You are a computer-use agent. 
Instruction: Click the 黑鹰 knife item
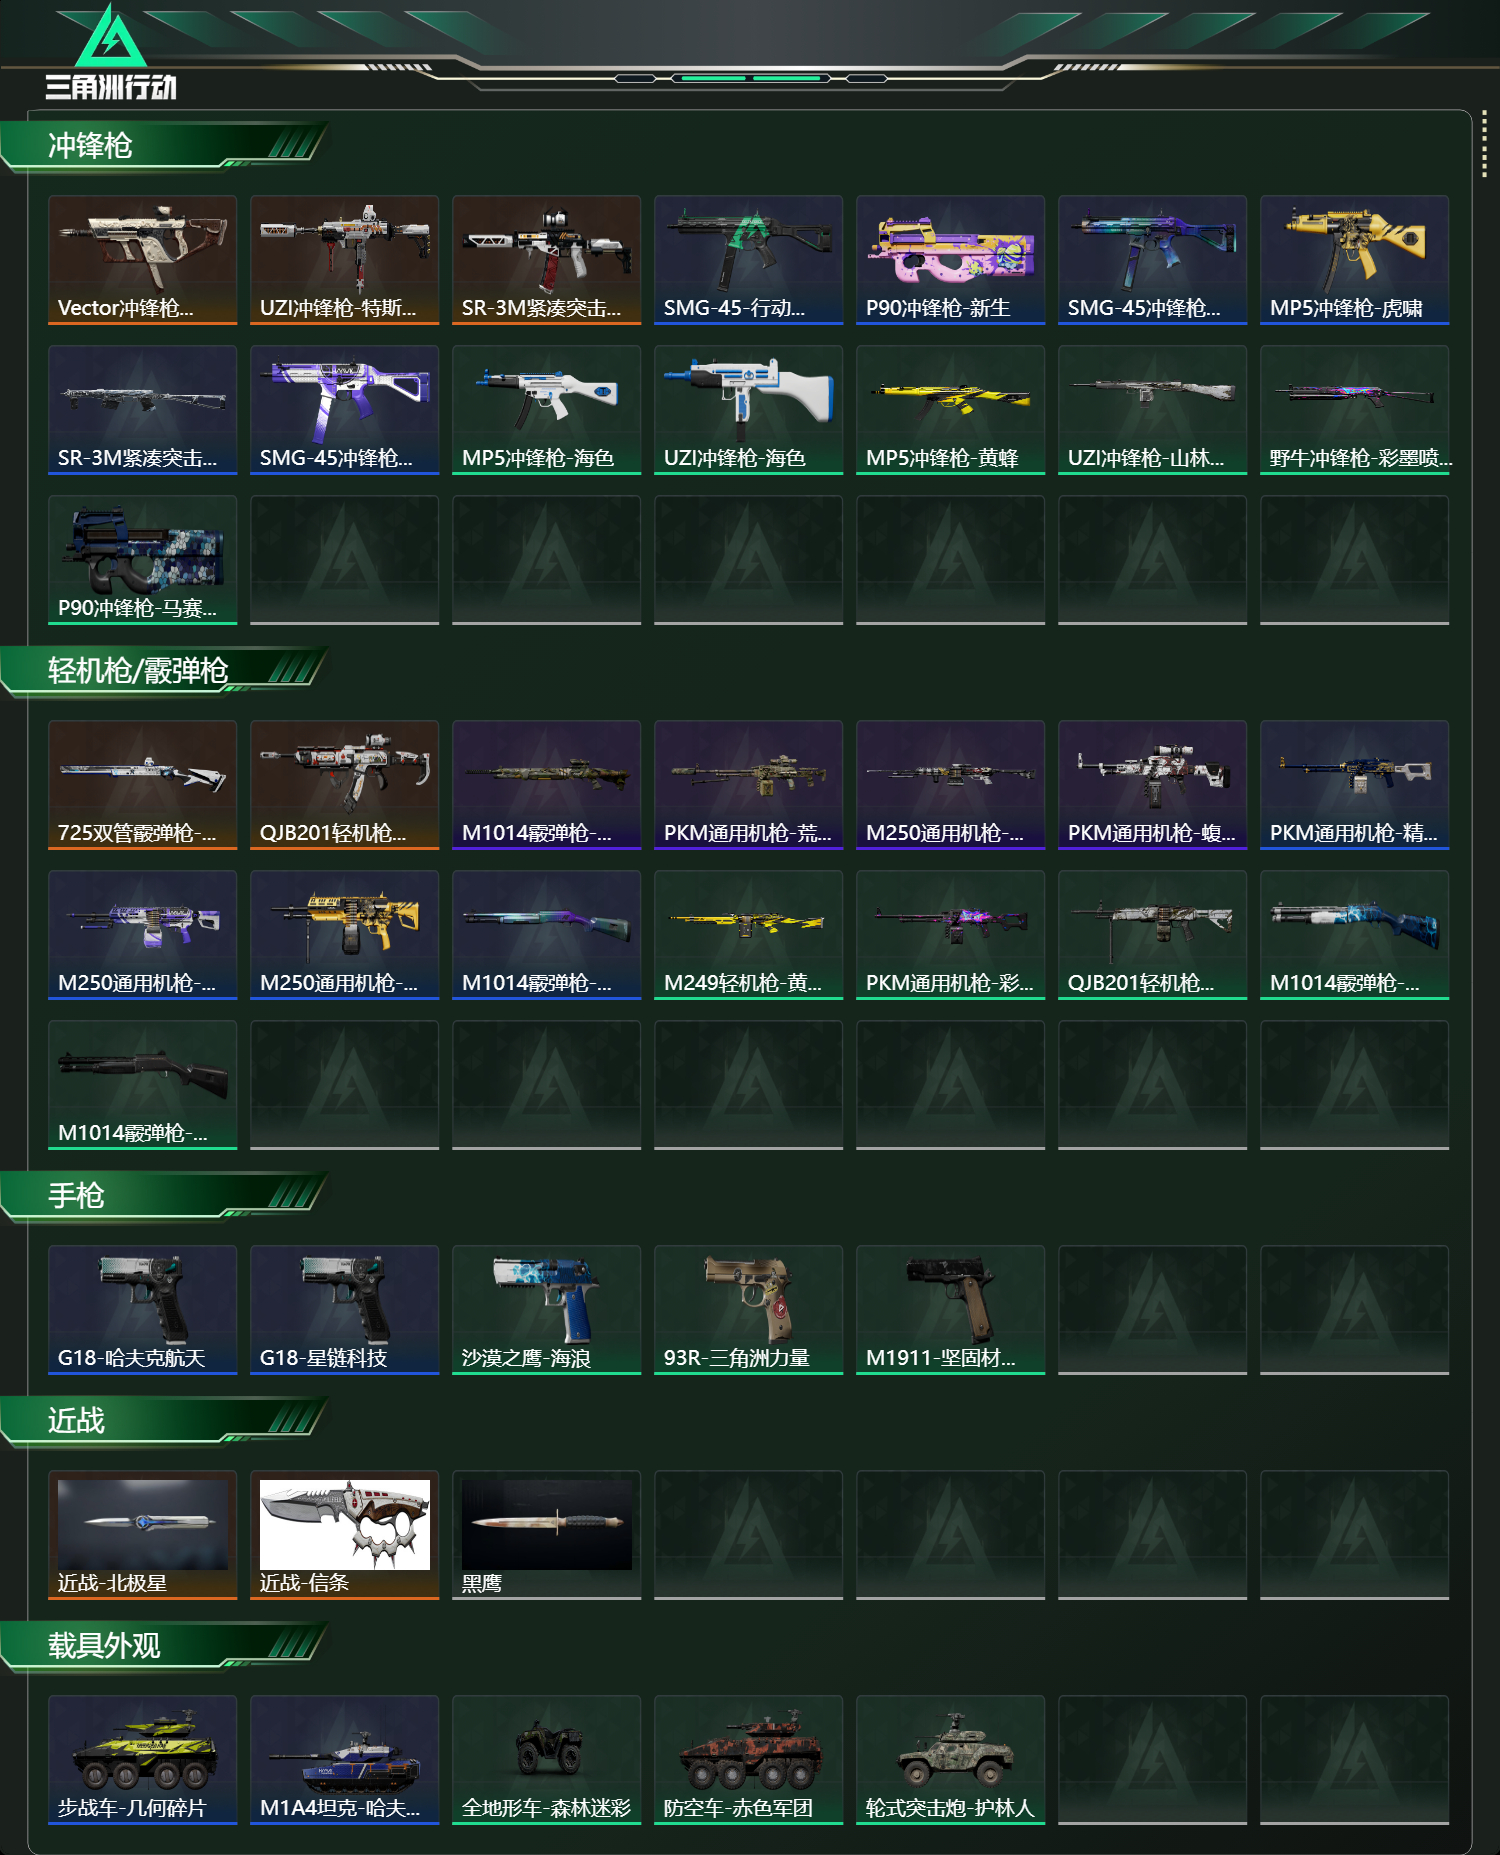(546, 1535)
